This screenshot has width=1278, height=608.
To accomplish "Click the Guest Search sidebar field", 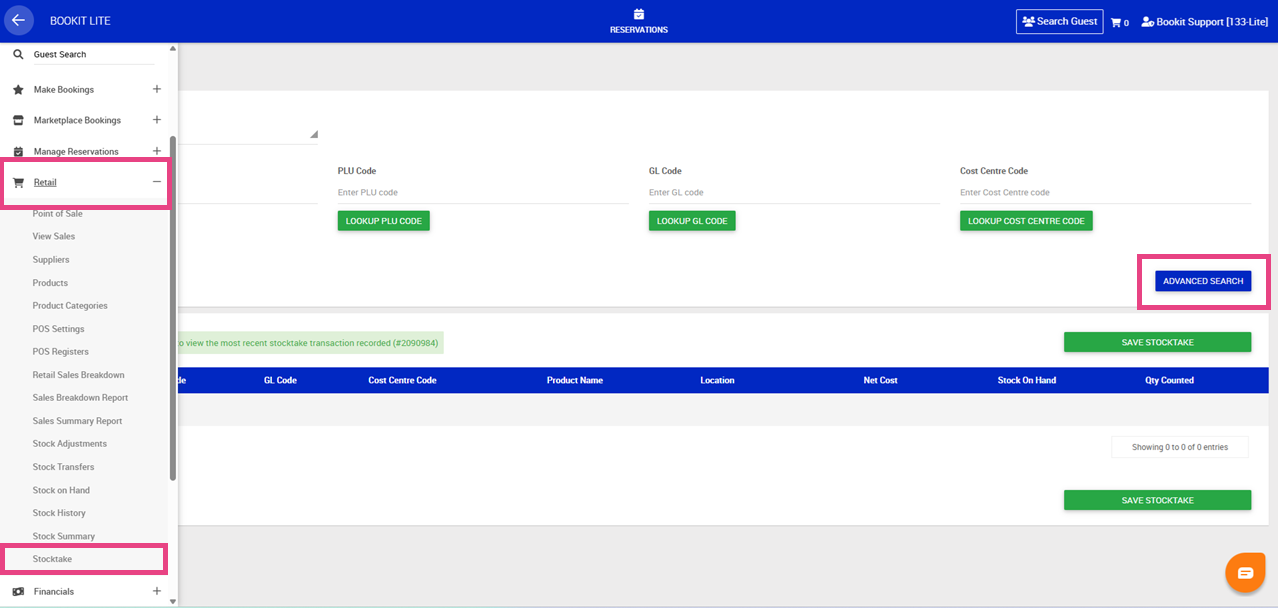I will click(94, 54).
